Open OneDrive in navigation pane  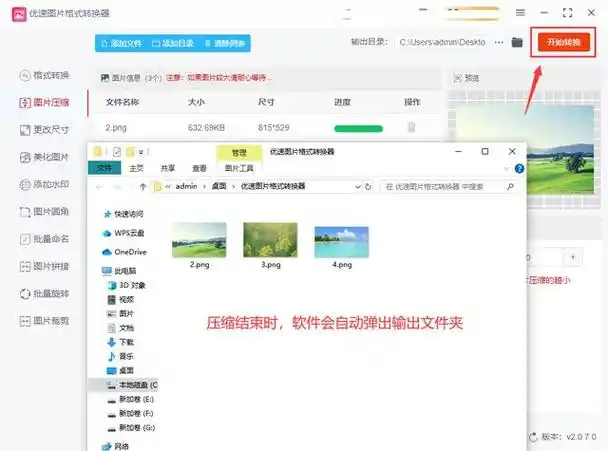pos(124,252)
